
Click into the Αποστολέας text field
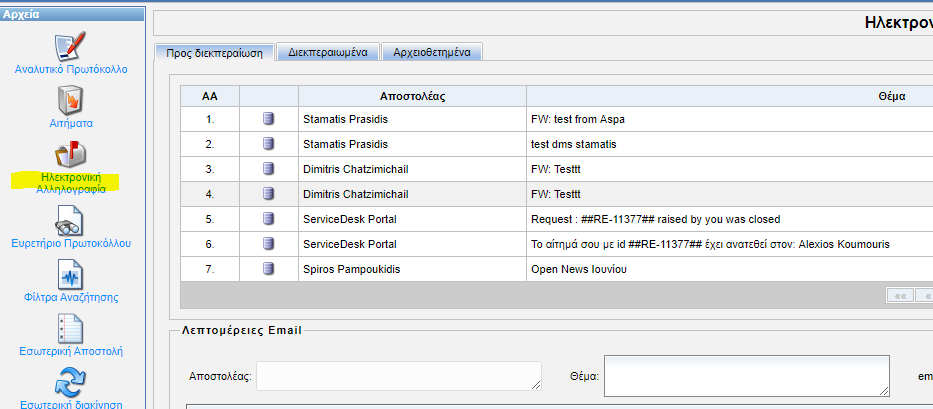point(398,375)
